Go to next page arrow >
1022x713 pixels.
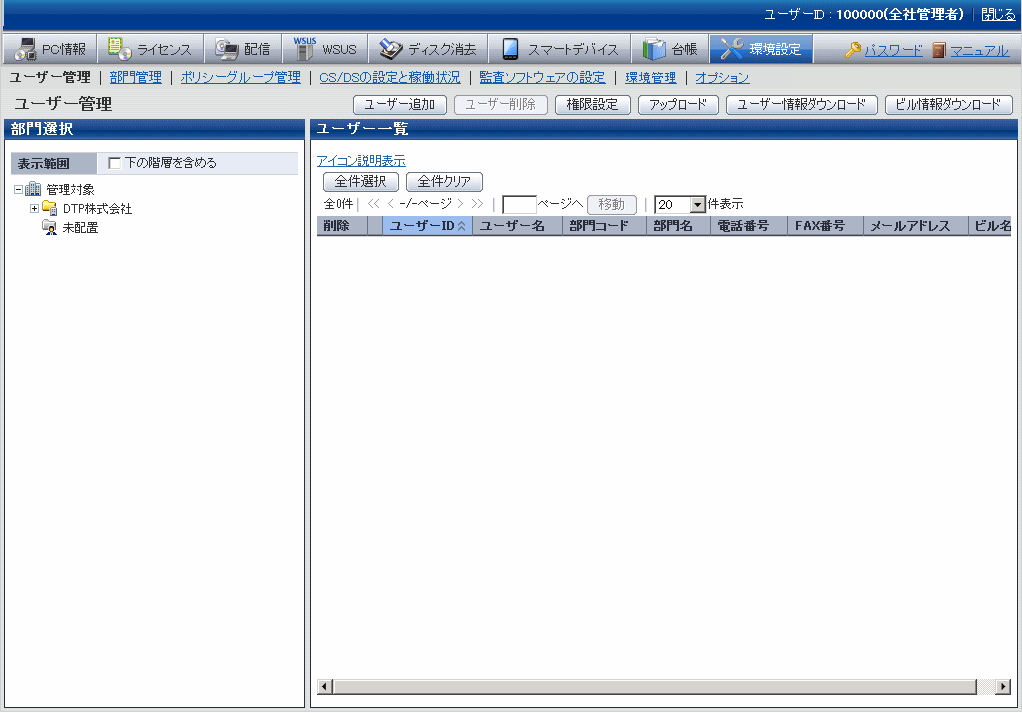pyautogui.click(x=460, y=204)
